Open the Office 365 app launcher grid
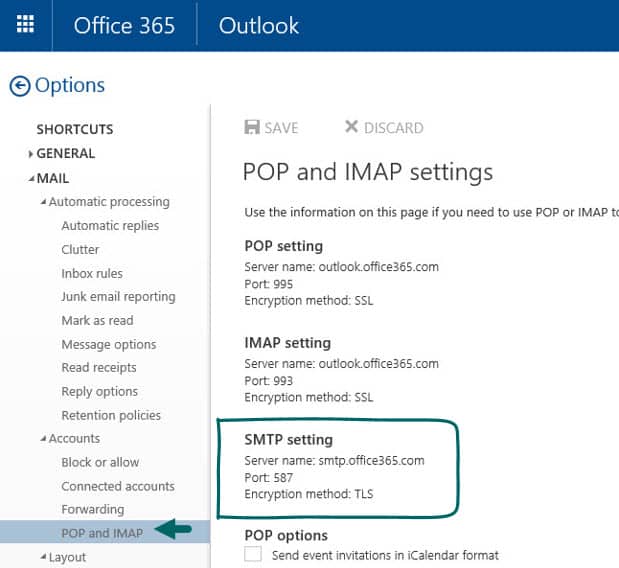 (x=25, y=24)
